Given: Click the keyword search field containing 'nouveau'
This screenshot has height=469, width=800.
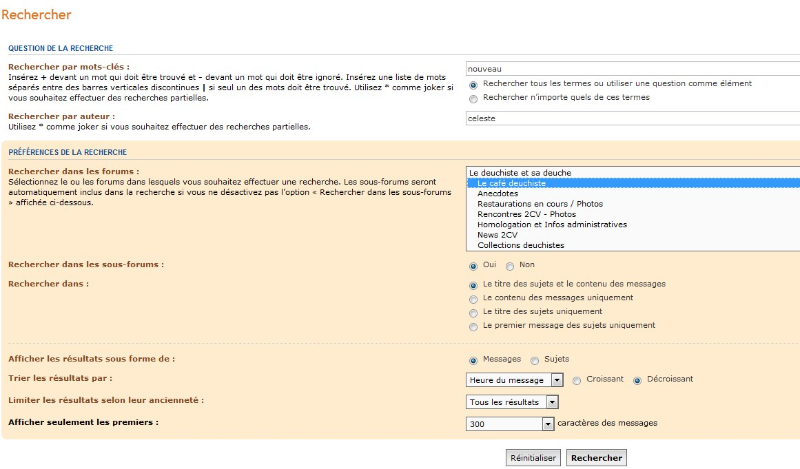Looking at the screenshot, I should coord(632,68).
